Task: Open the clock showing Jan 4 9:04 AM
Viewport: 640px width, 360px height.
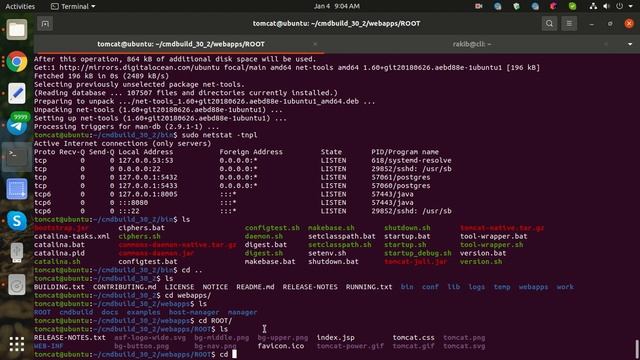Action: 337,6
